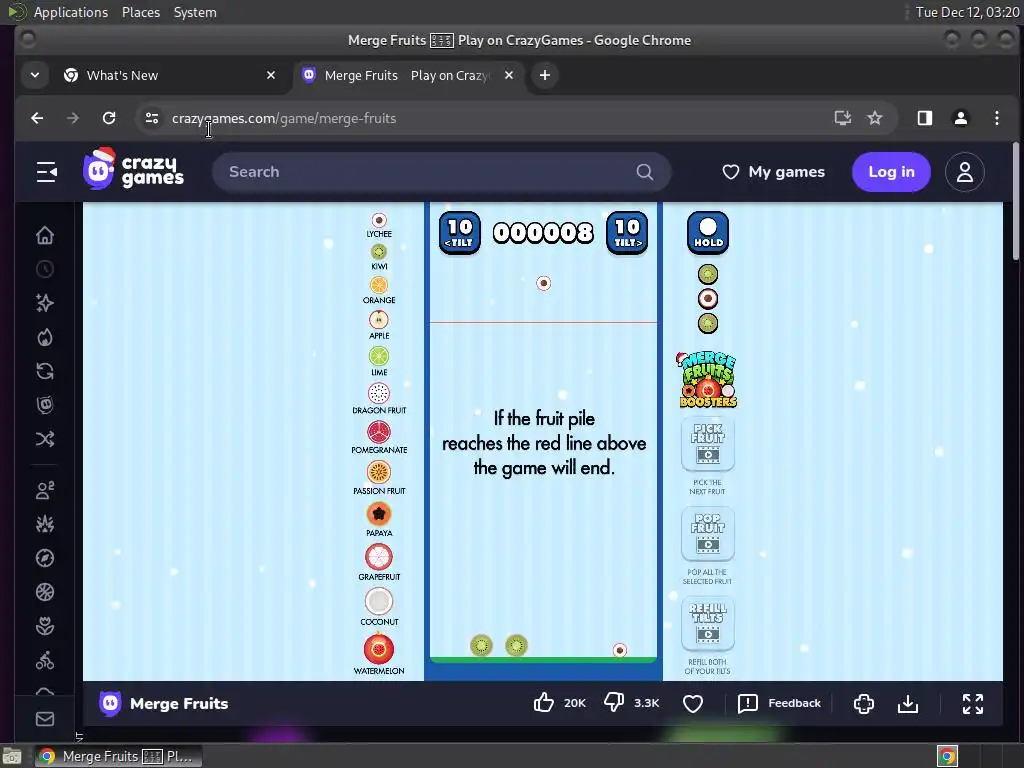Open the Chrome profile icon
Screen dimensions: 1024x768
[961, 118]
